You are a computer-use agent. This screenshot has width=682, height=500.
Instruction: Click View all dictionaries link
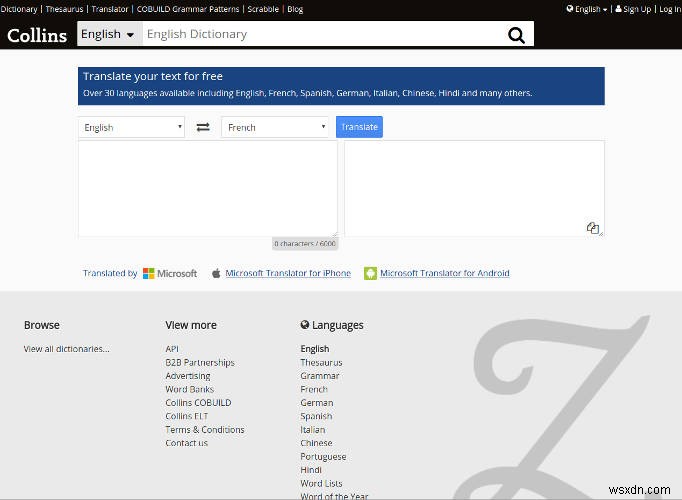pyautogui.click(x=67, y=349)
